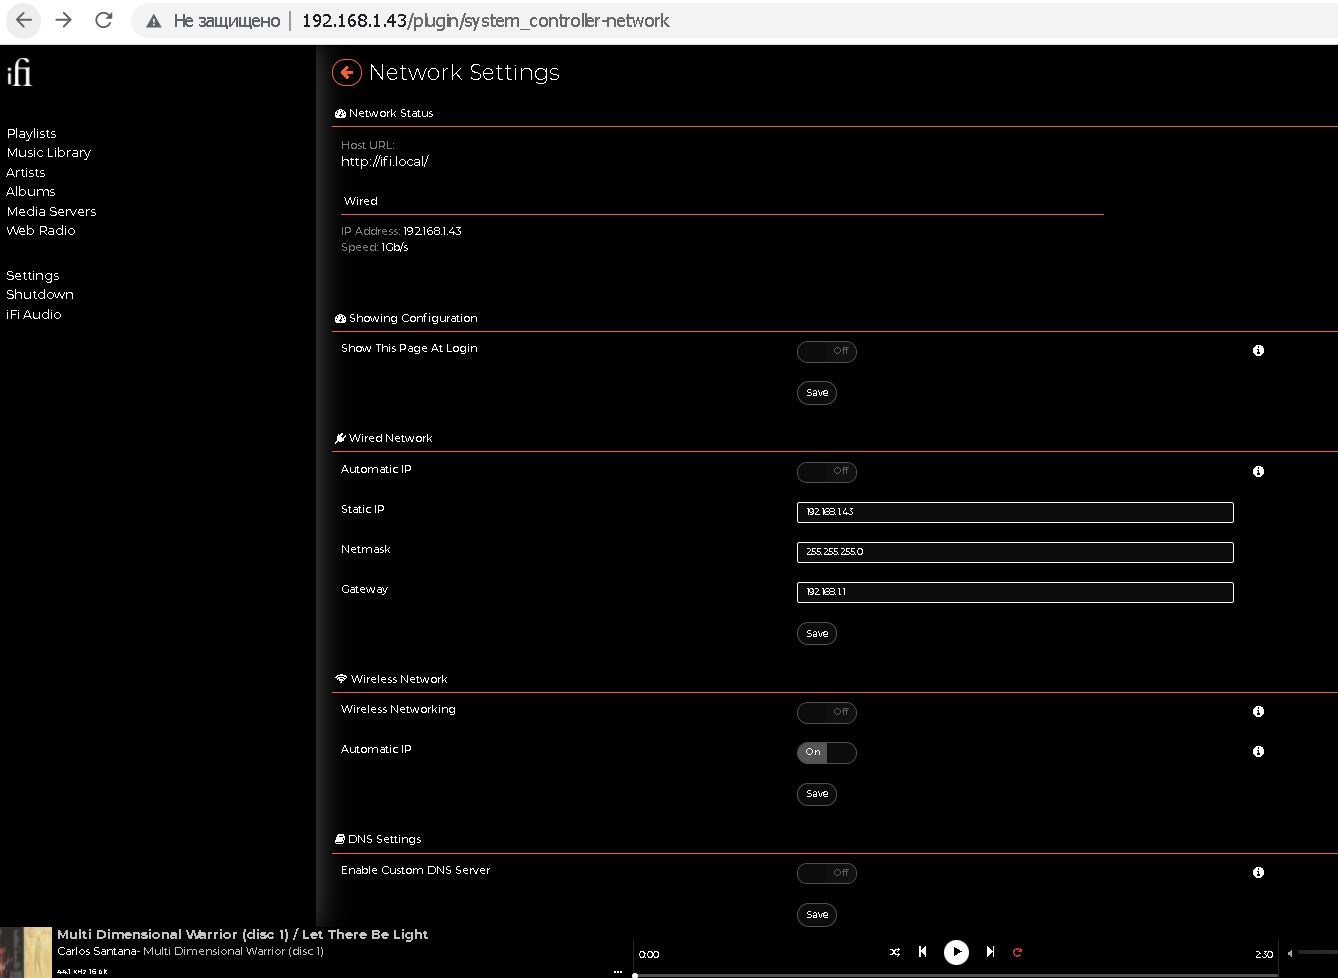The width and height of the screenshot is (1338, 978).
Task: Skip to previous track
Action: tap(922, 952)
